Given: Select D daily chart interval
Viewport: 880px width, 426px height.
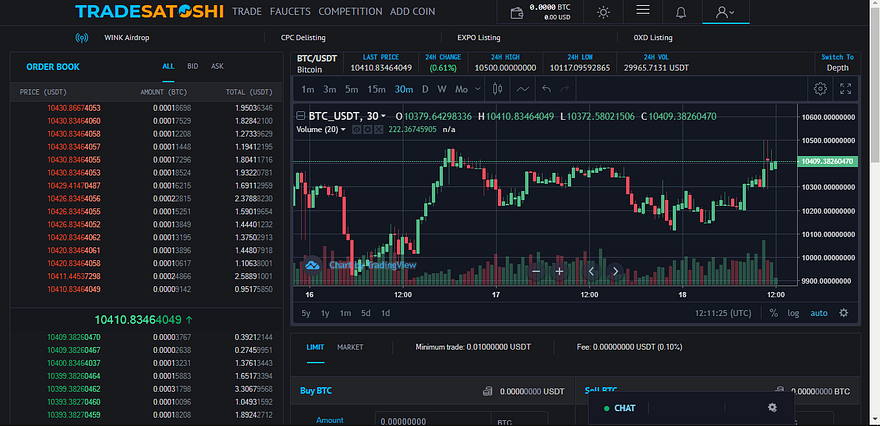Looking at the screenshot, I should tap(425, 89).
